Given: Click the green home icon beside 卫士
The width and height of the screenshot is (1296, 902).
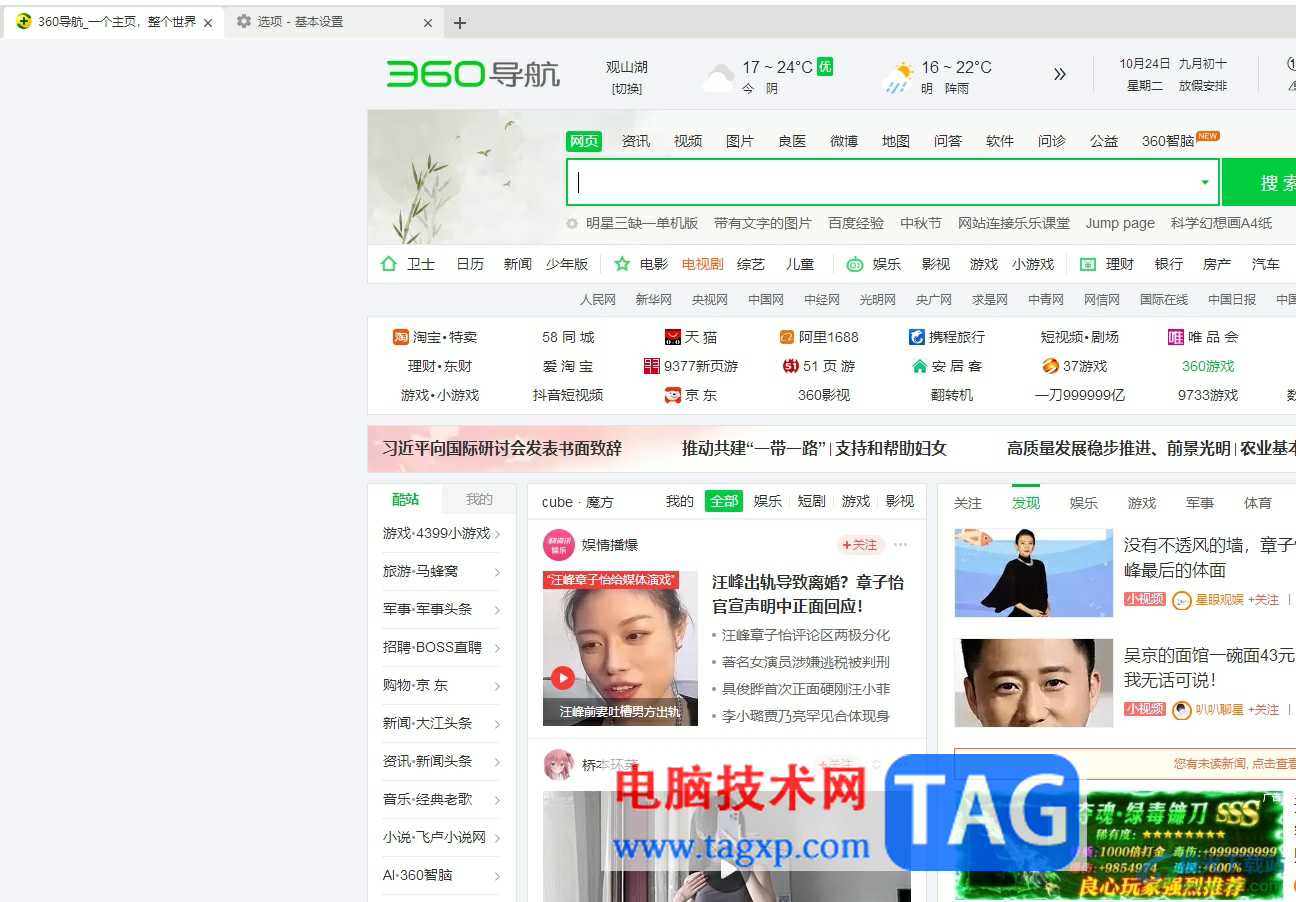Looking at the screenshot, I should (387, 263).
